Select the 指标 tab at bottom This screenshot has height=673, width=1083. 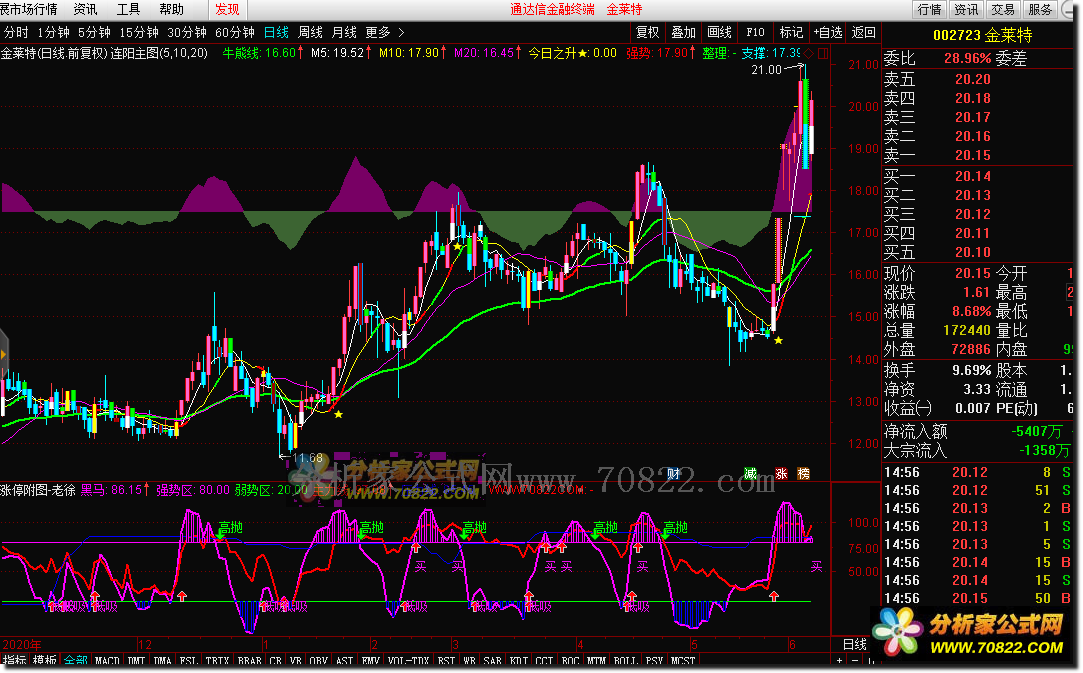[x=15, y=661]
